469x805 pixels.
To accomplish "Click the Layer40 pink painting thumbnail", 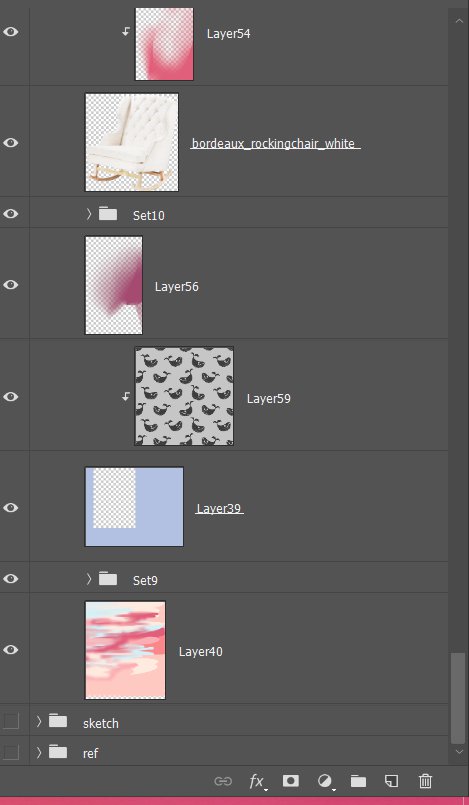I will 125,650.
